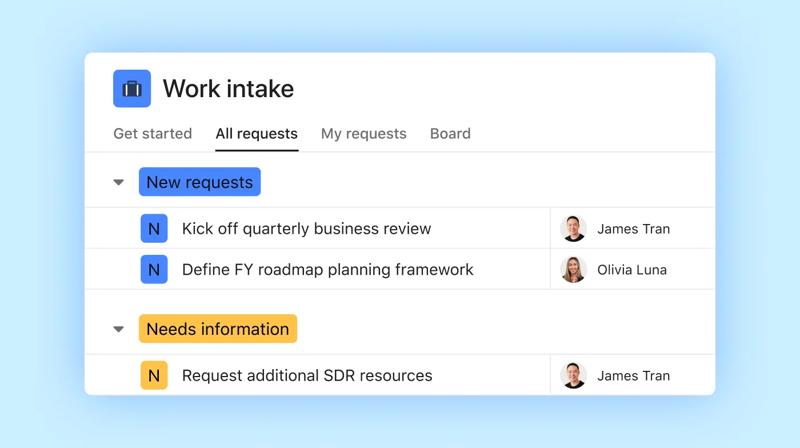800x448 pixels.
Task: Click the blue New requests section label
Action: tap(200, 182)
